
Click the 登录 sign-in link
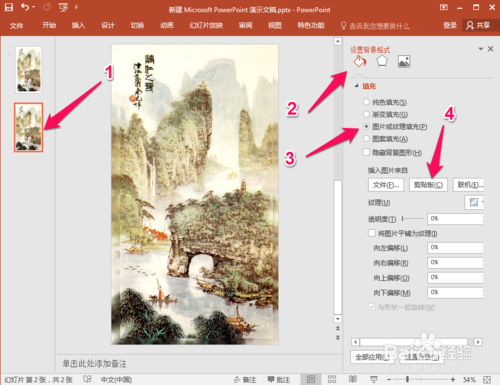click(x=450, y=25)
